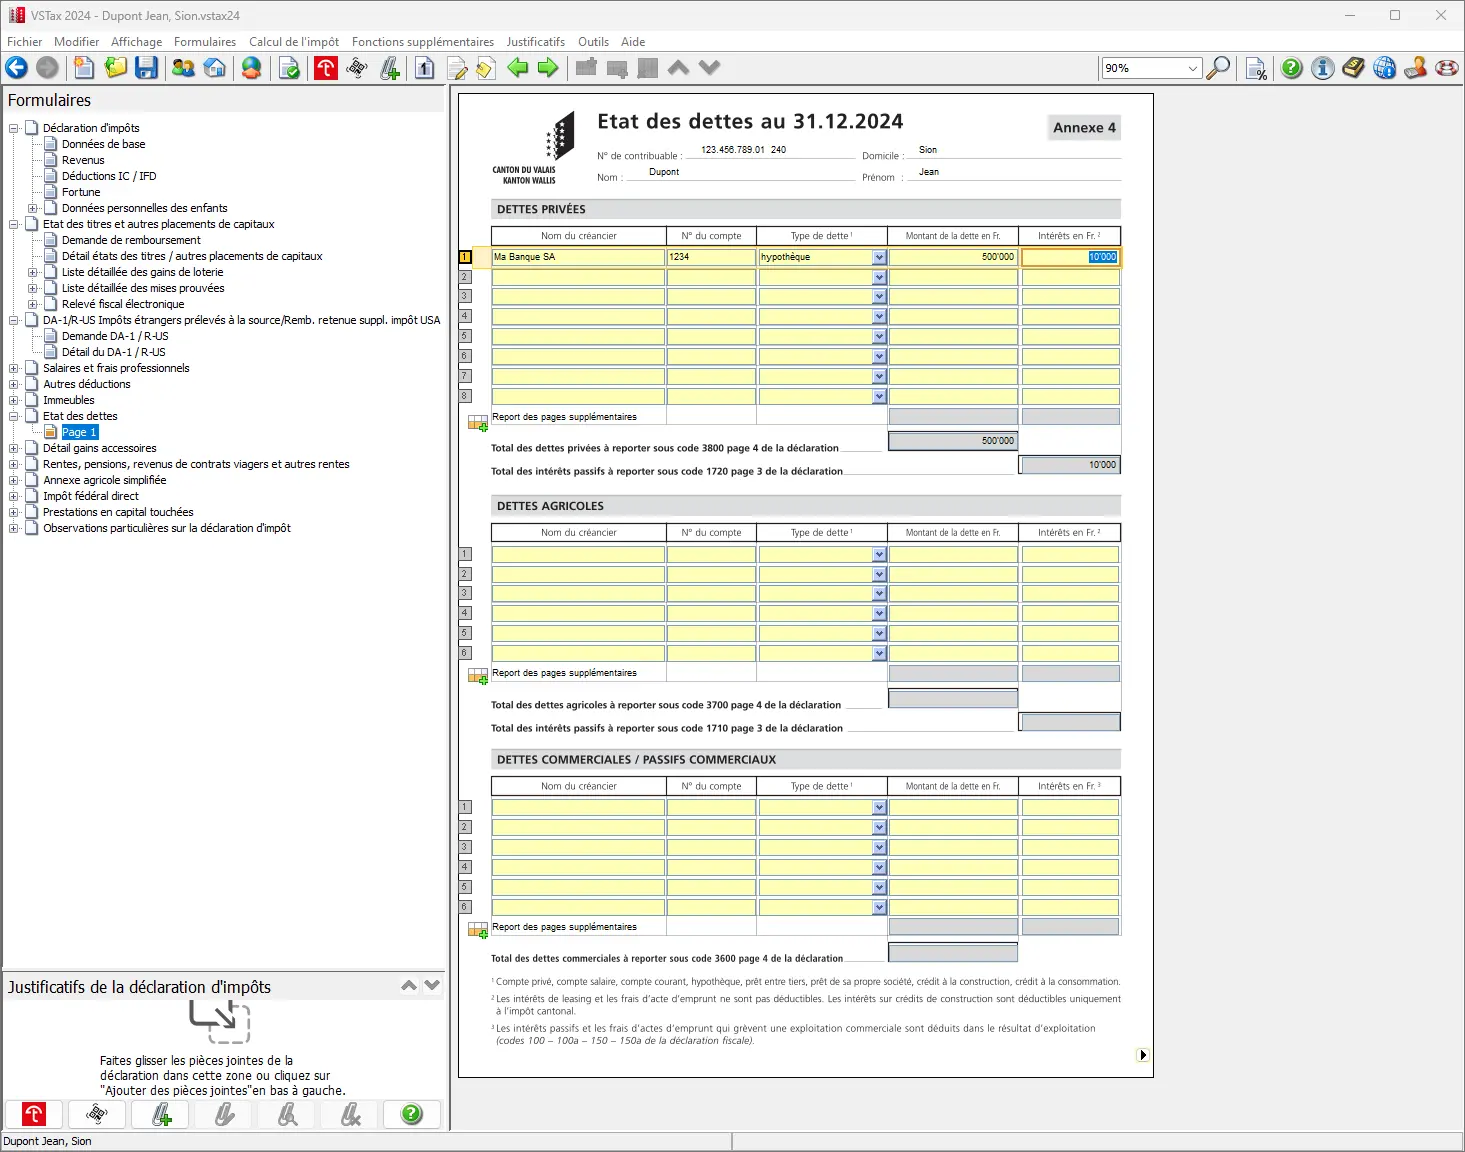Open the Justificatifs menu
Viewport: 1465px width, 1152px height.
tap(535, 42)
